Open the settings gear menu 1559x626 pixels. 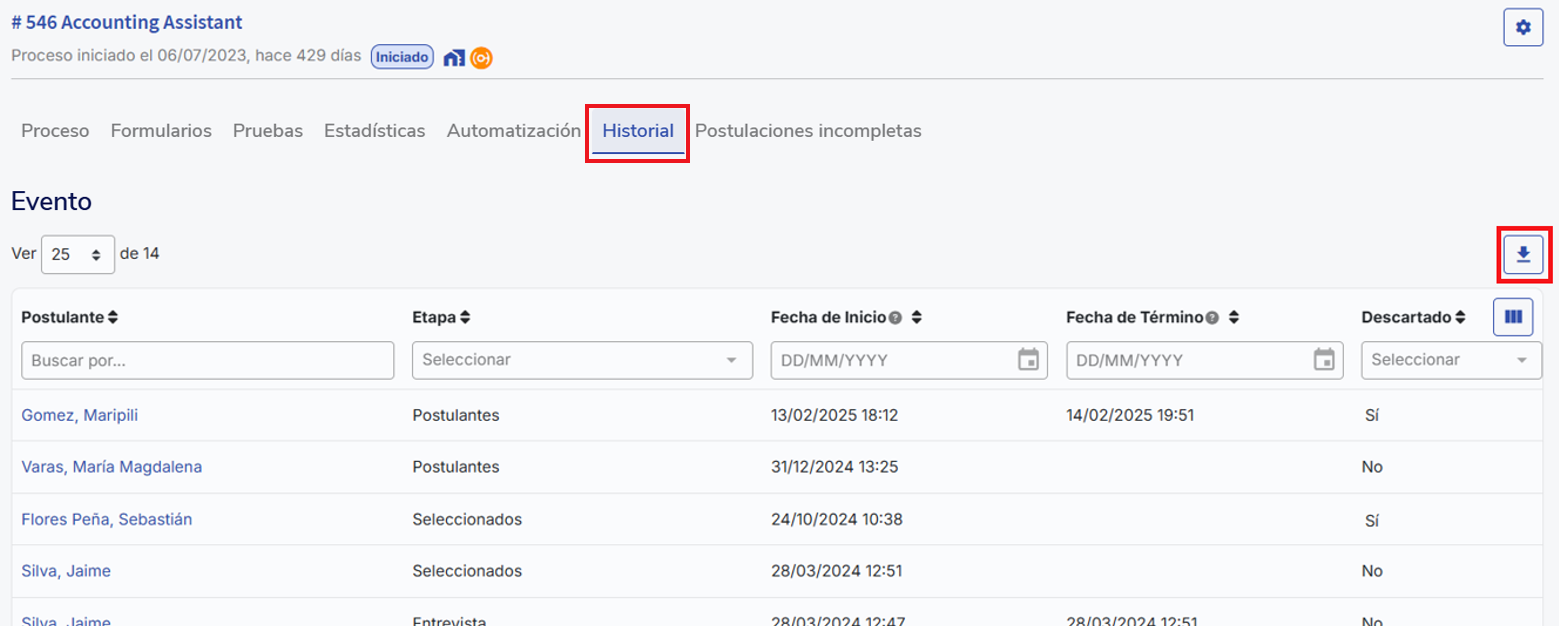[1523, 28]
